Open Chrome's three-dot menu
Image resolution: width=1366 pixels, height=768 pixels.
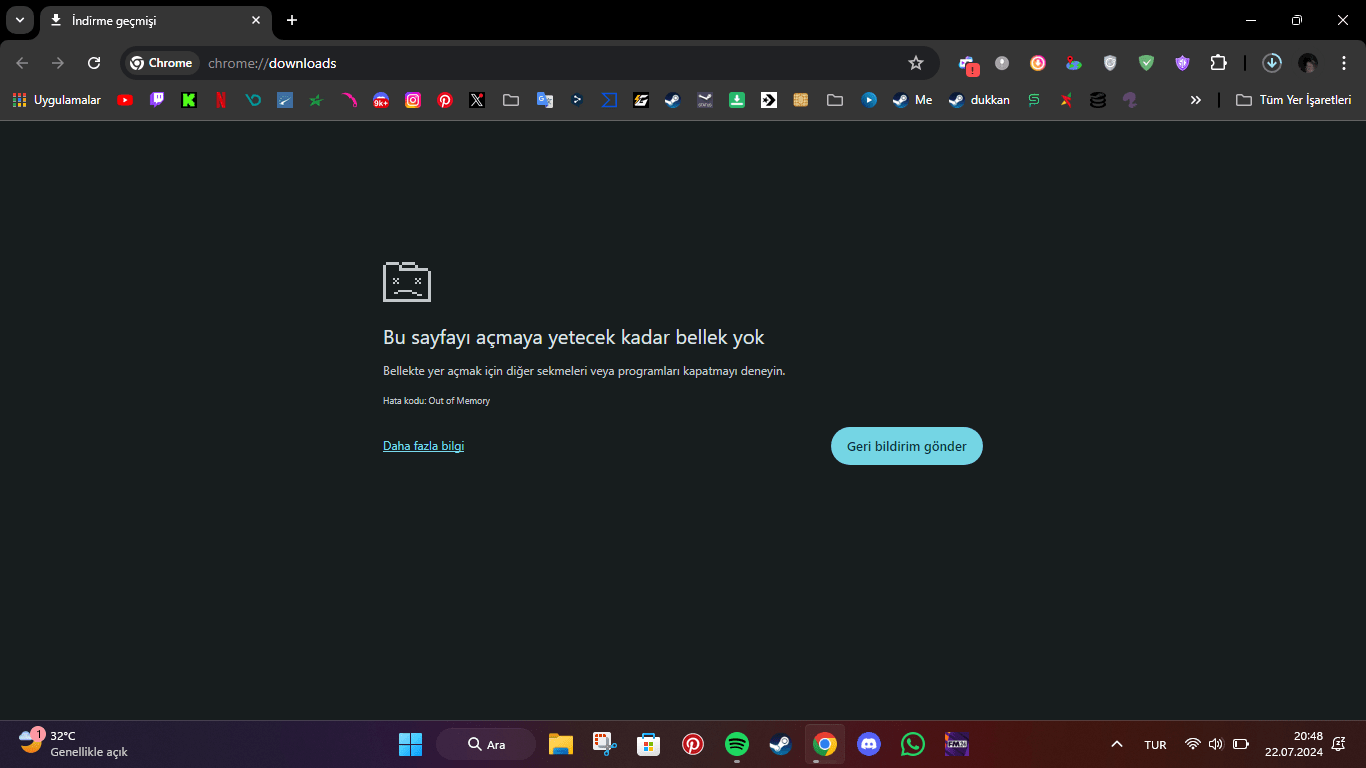coord(1342,63)
